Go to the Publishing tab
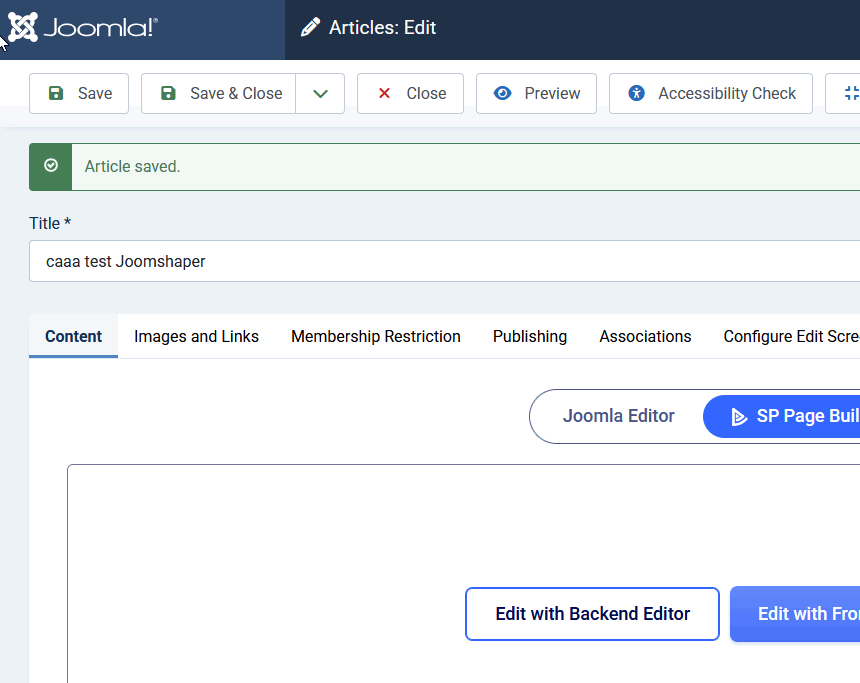Screen dimensions: 860x683 [529, 336]
